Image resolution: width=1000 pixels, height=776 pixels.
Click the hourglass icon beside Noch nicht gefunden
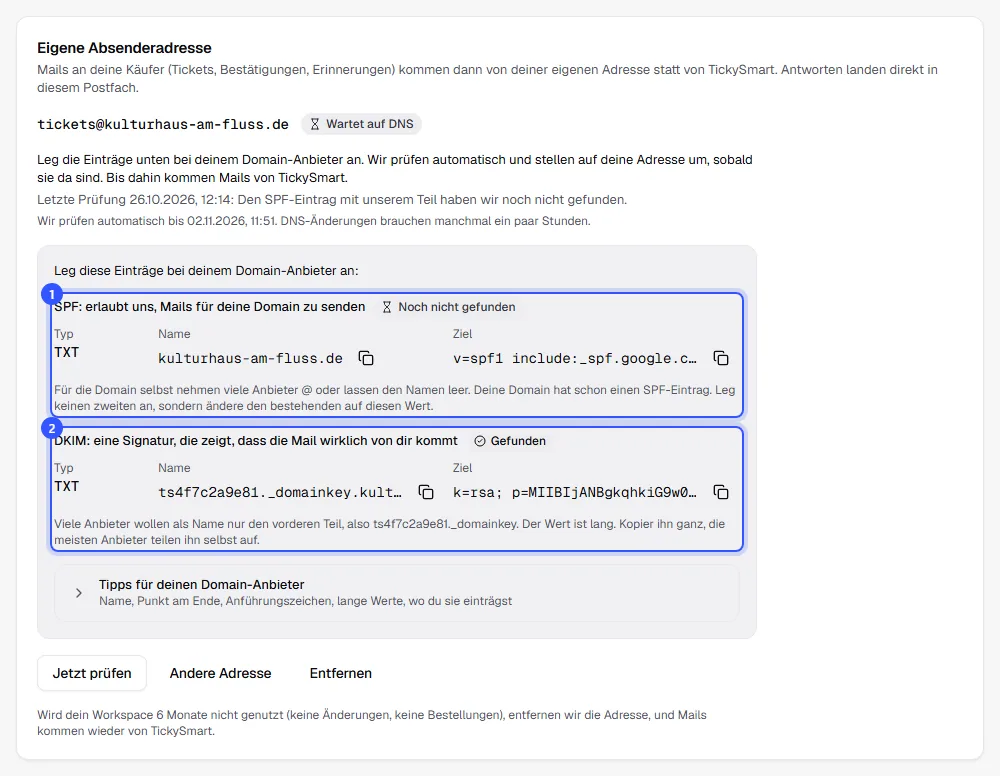386,307
